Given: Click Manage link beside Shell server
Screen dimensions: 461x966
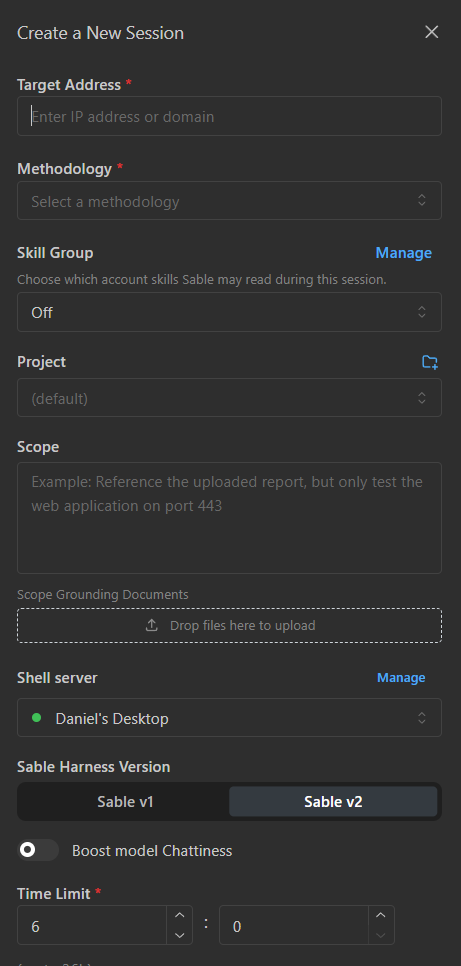Looking at the screenshot, I should 401,678.
